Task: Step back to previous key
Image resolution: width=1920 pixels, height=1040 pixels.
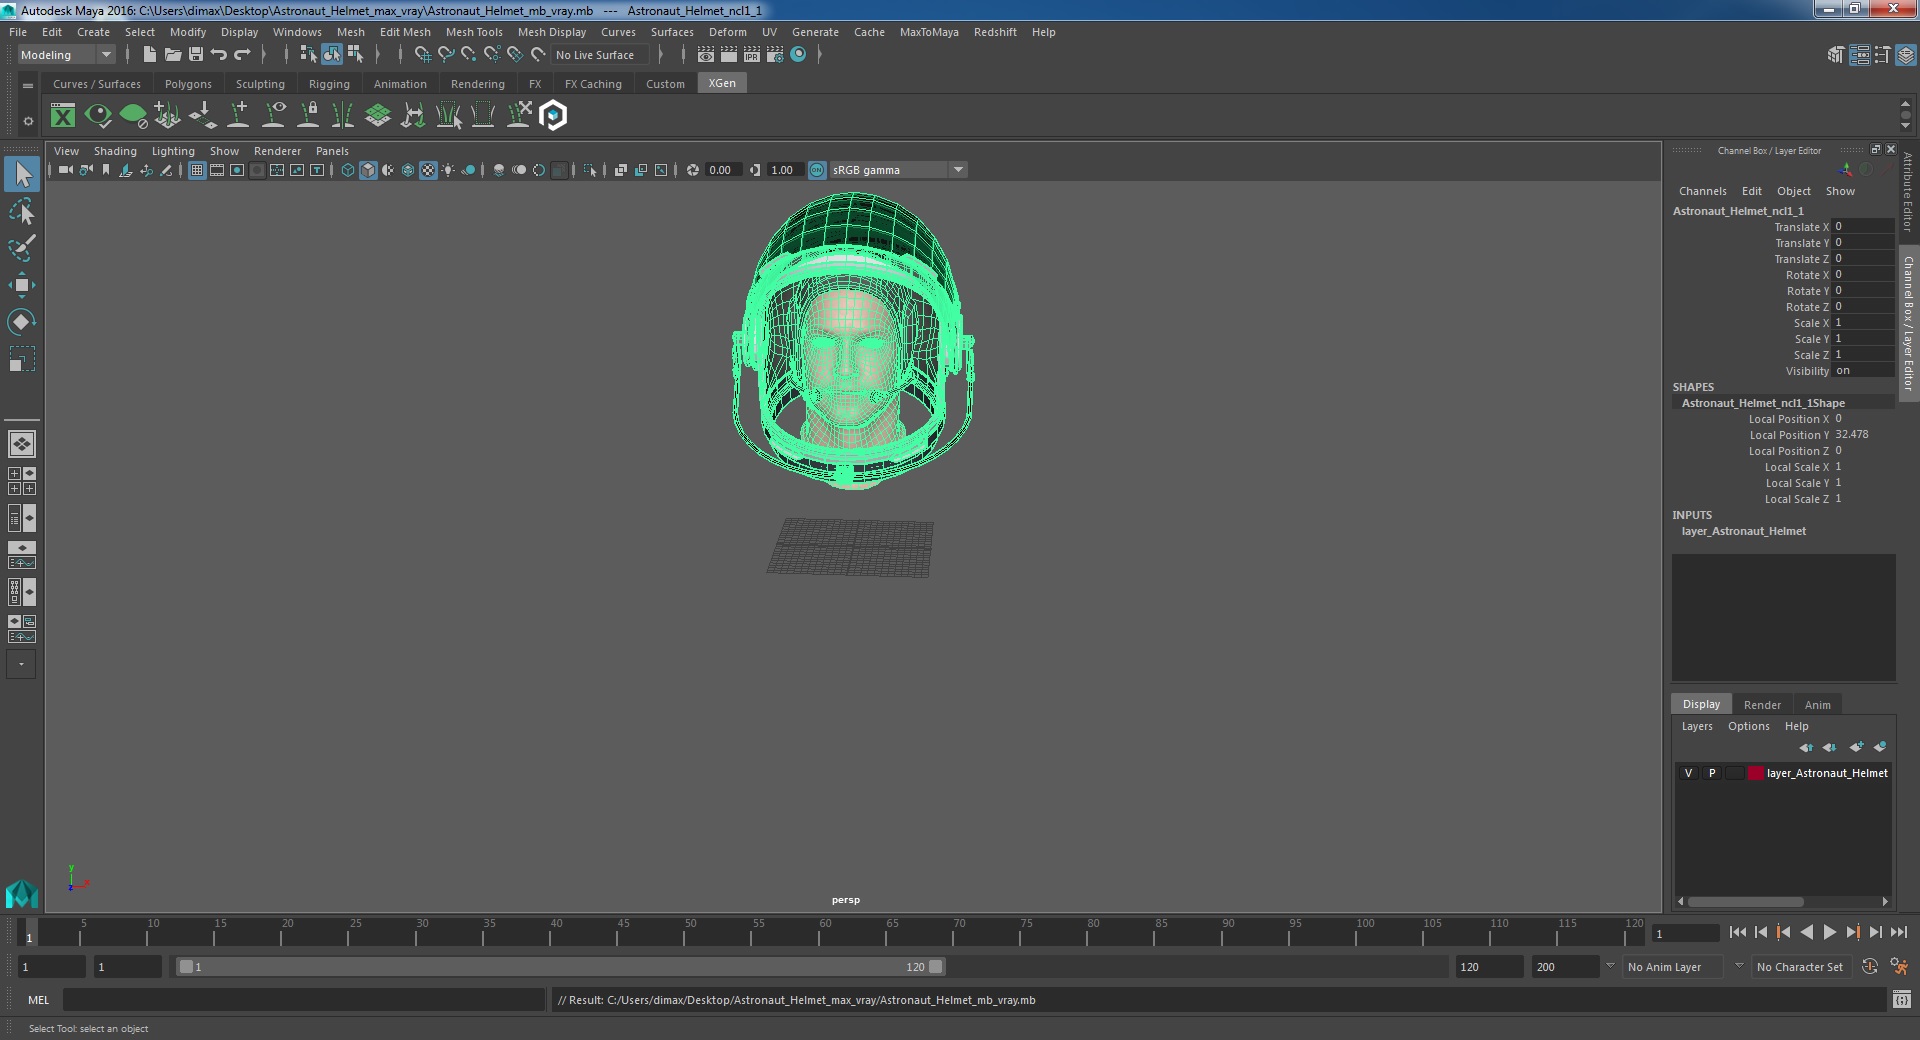Action: click(1783, 932)
